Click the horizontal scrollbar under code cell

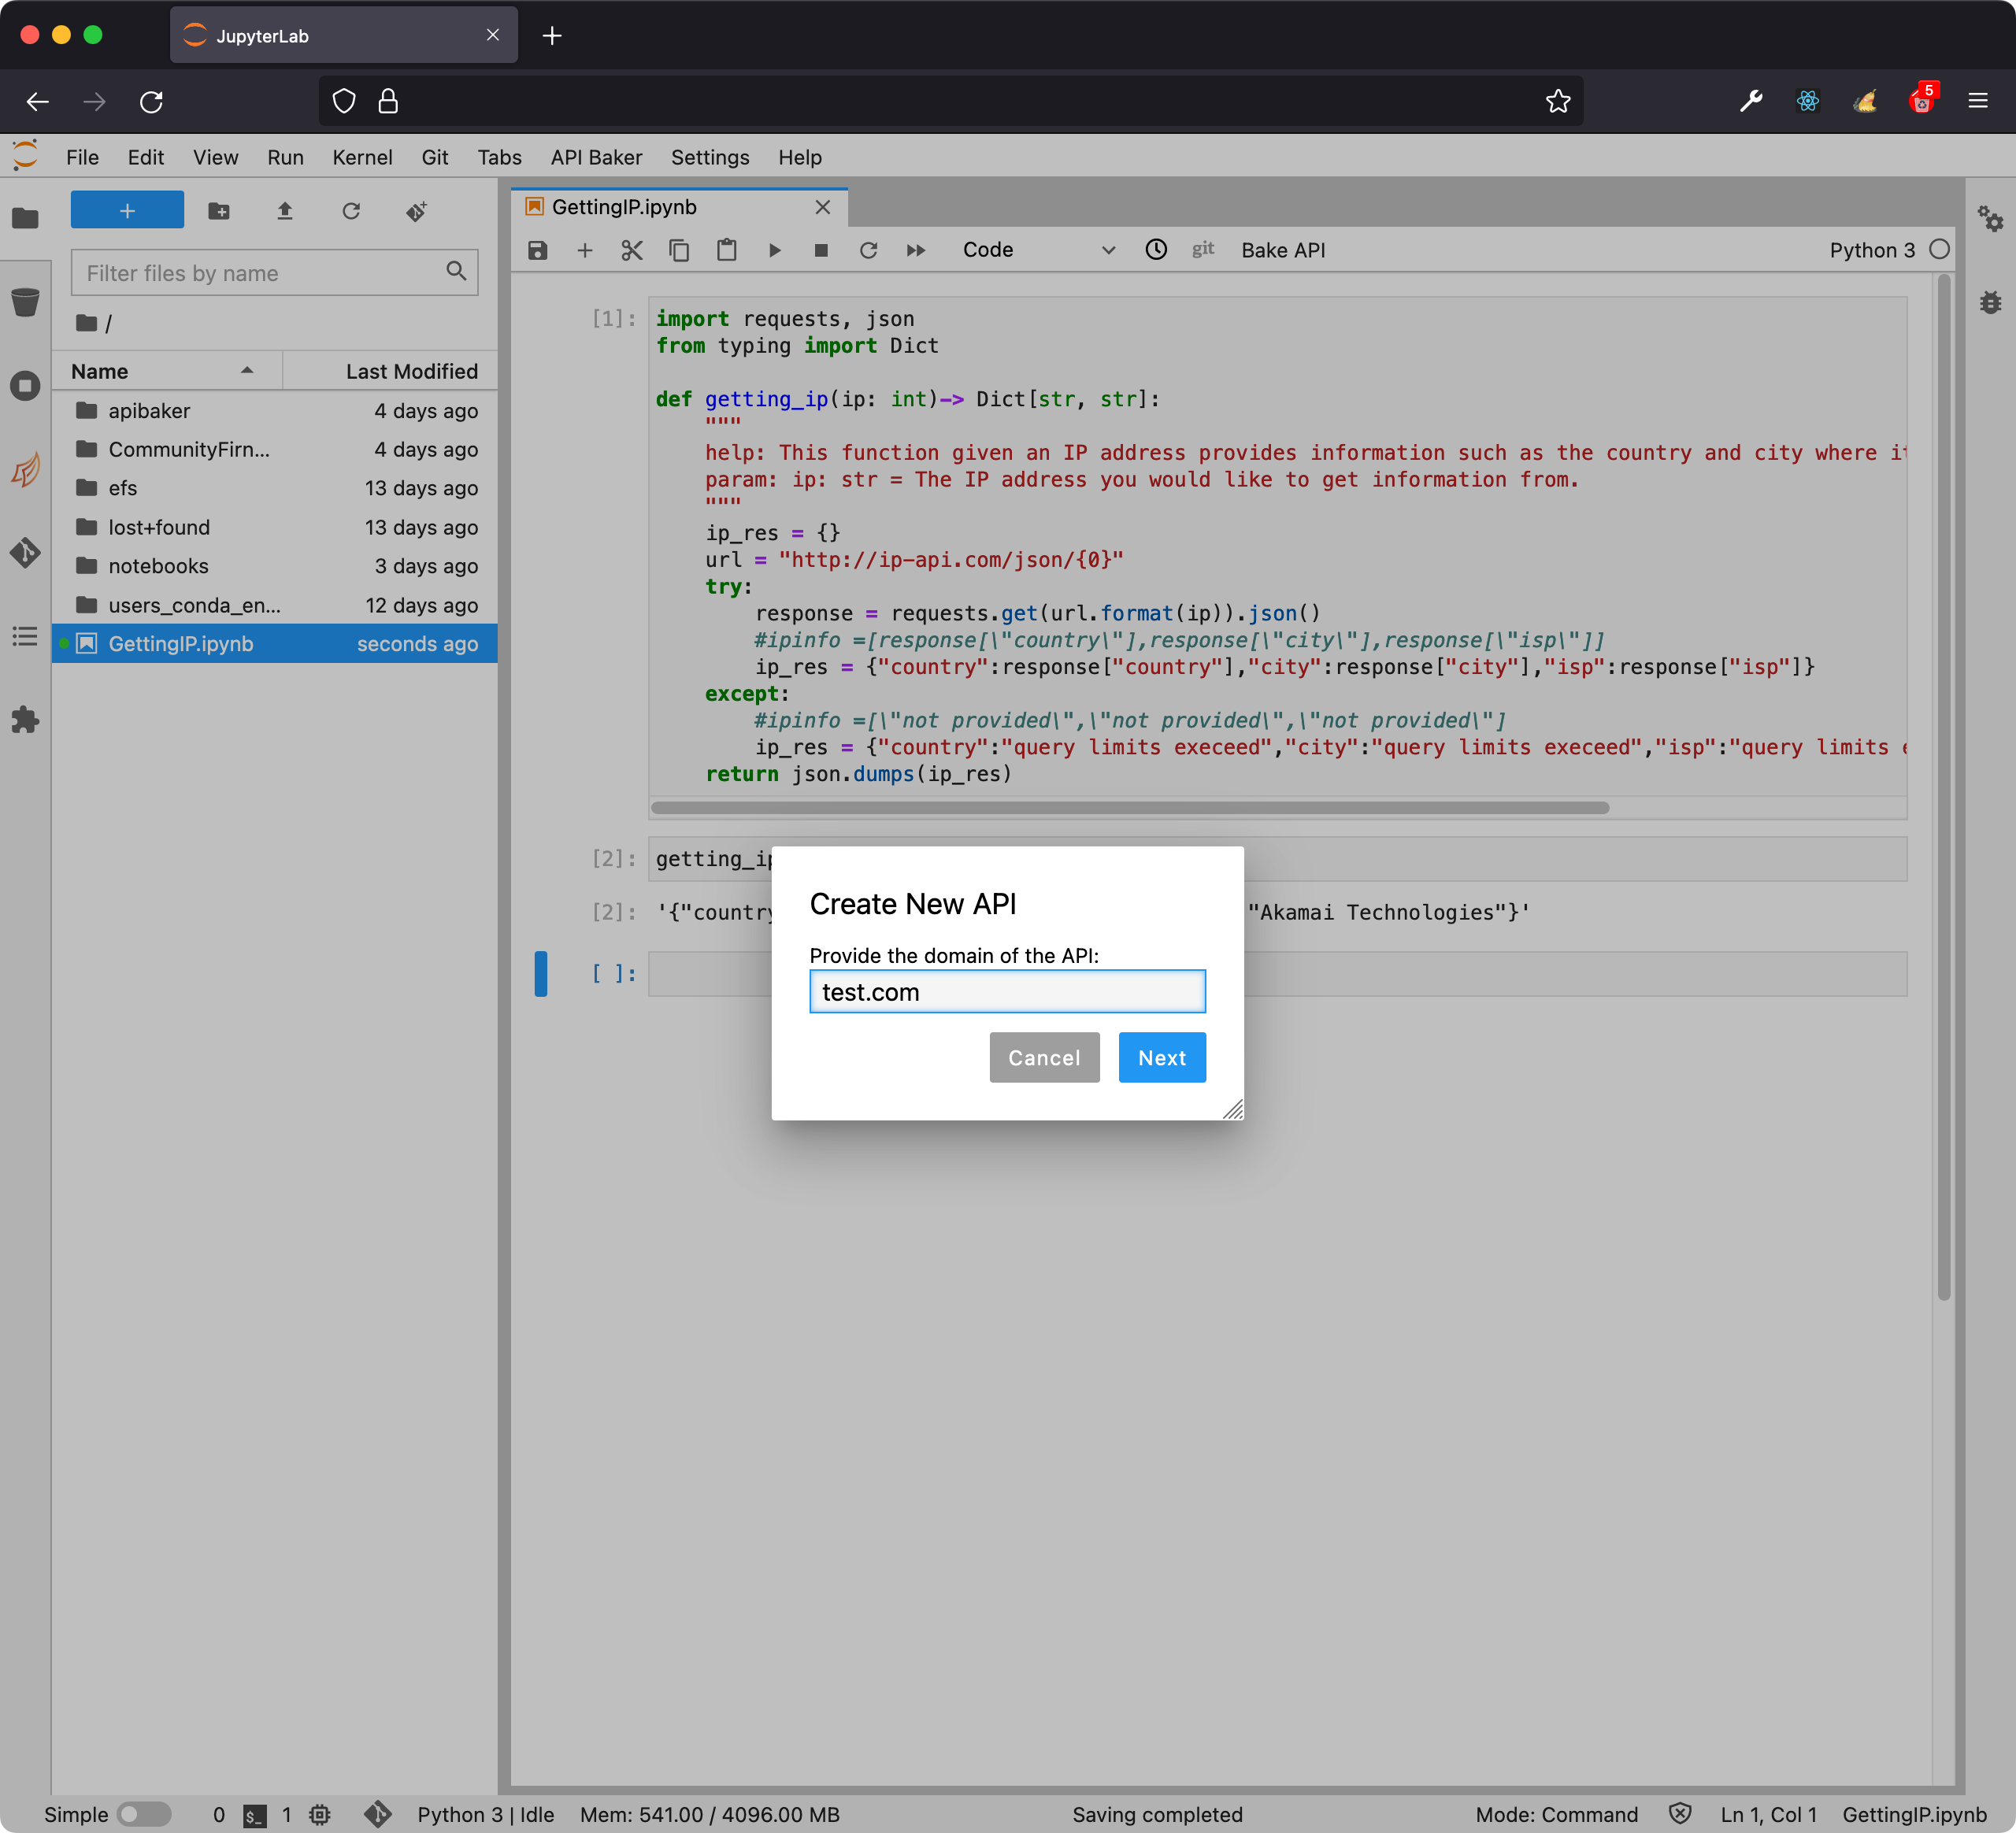click(x=1130, y=808)
